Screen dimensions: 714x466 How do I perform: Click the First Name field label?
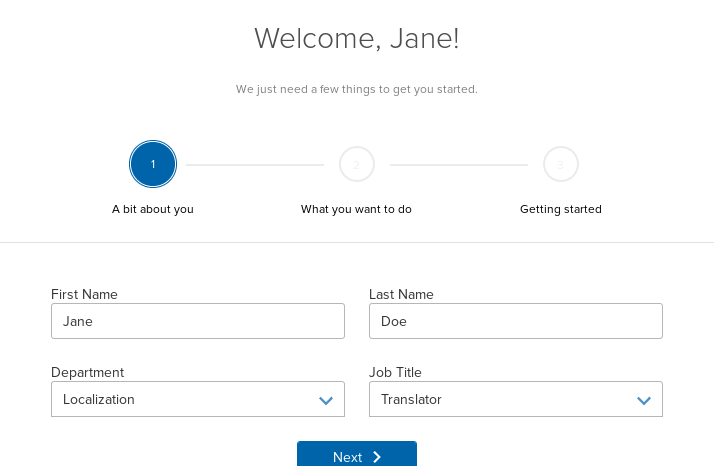point(84,294)
